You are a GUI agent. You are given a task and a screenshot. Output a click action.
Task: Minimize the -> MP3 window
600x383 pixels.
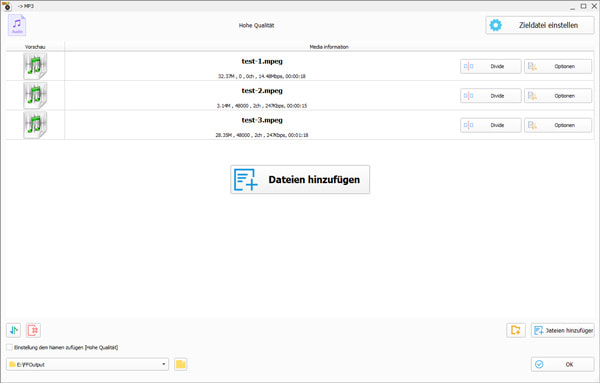point(572,7)
